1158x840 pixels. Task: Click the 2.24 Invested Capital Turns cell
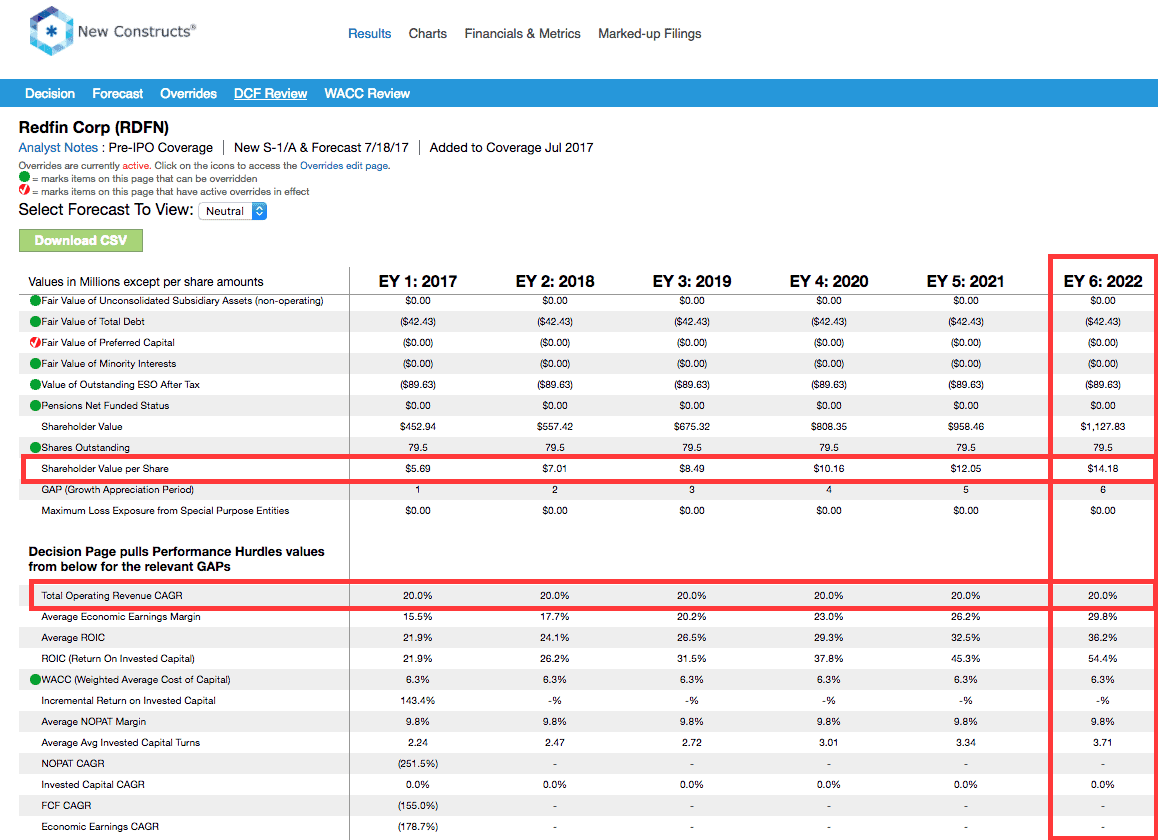418,742
